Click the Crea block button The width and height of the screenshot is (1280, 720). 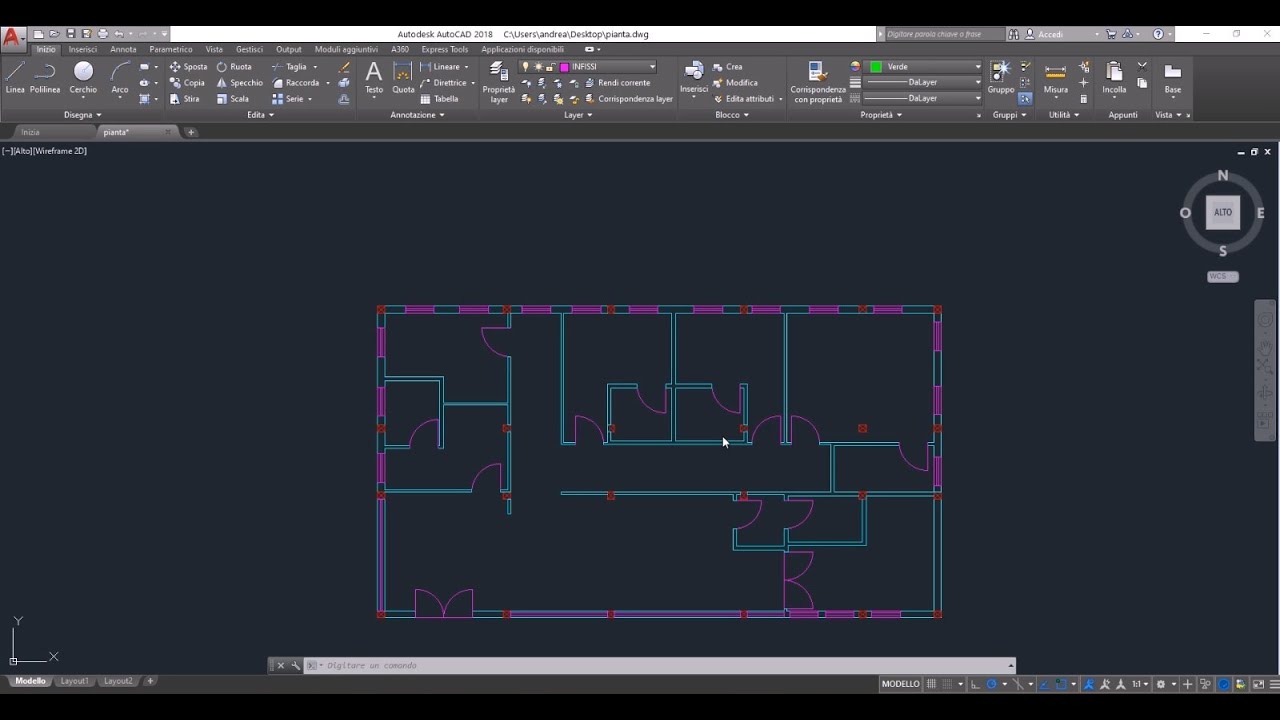point(727,67)
